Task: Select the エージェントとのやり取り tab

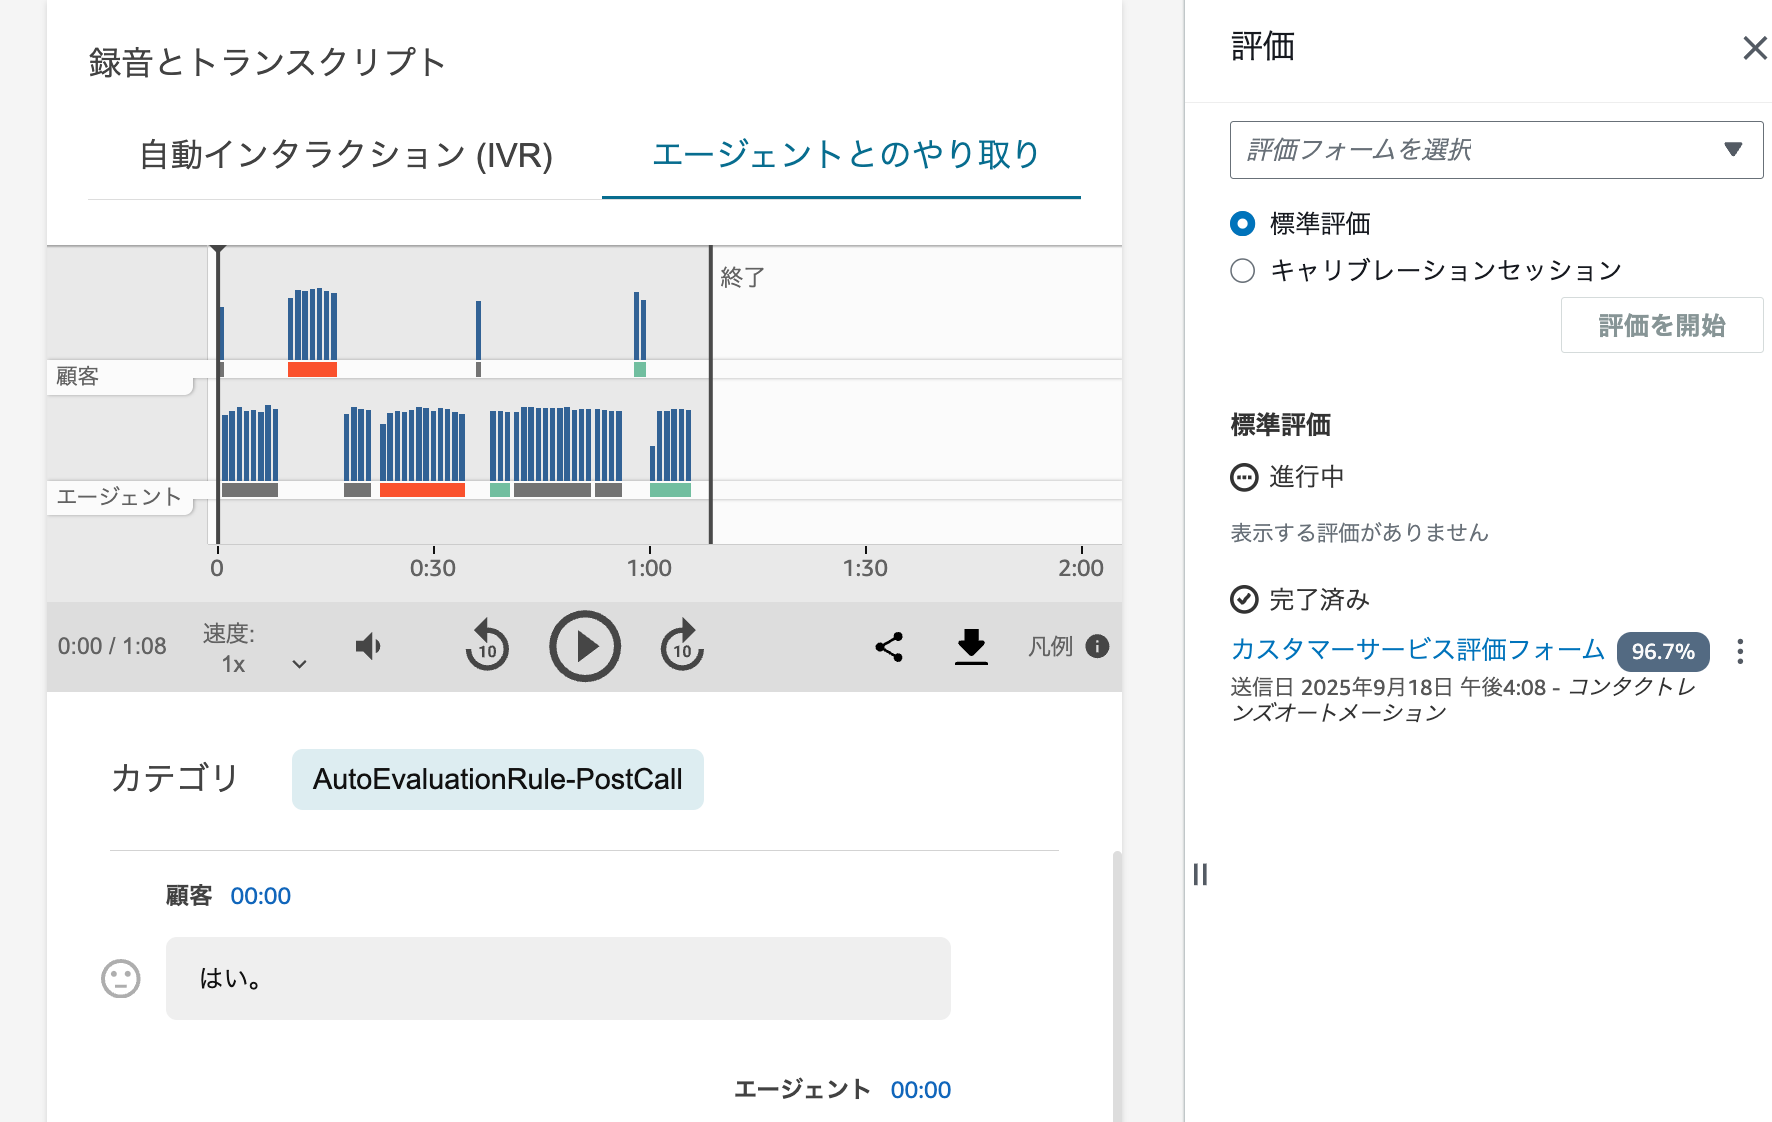Action: coord(845,155)
